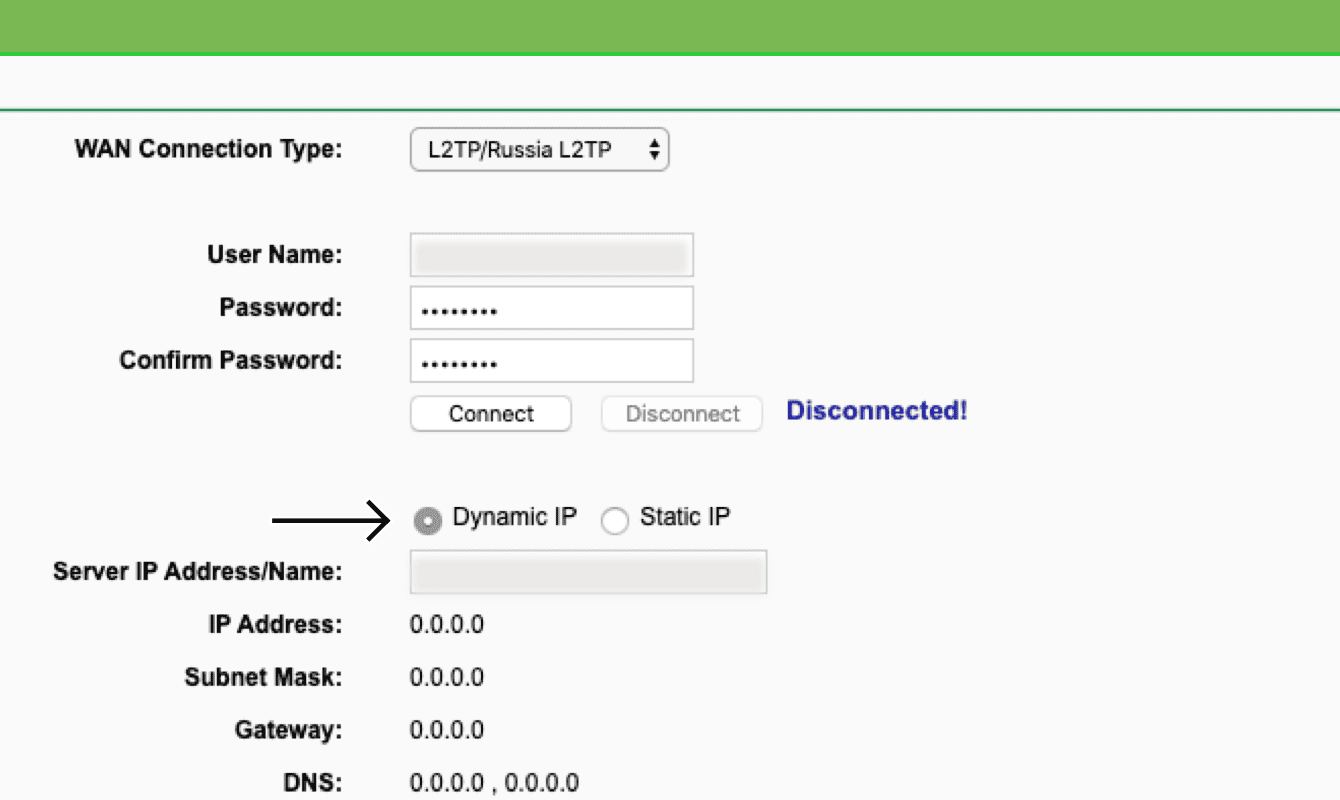
Task: Focus the Password field
Action: (551, 308)
